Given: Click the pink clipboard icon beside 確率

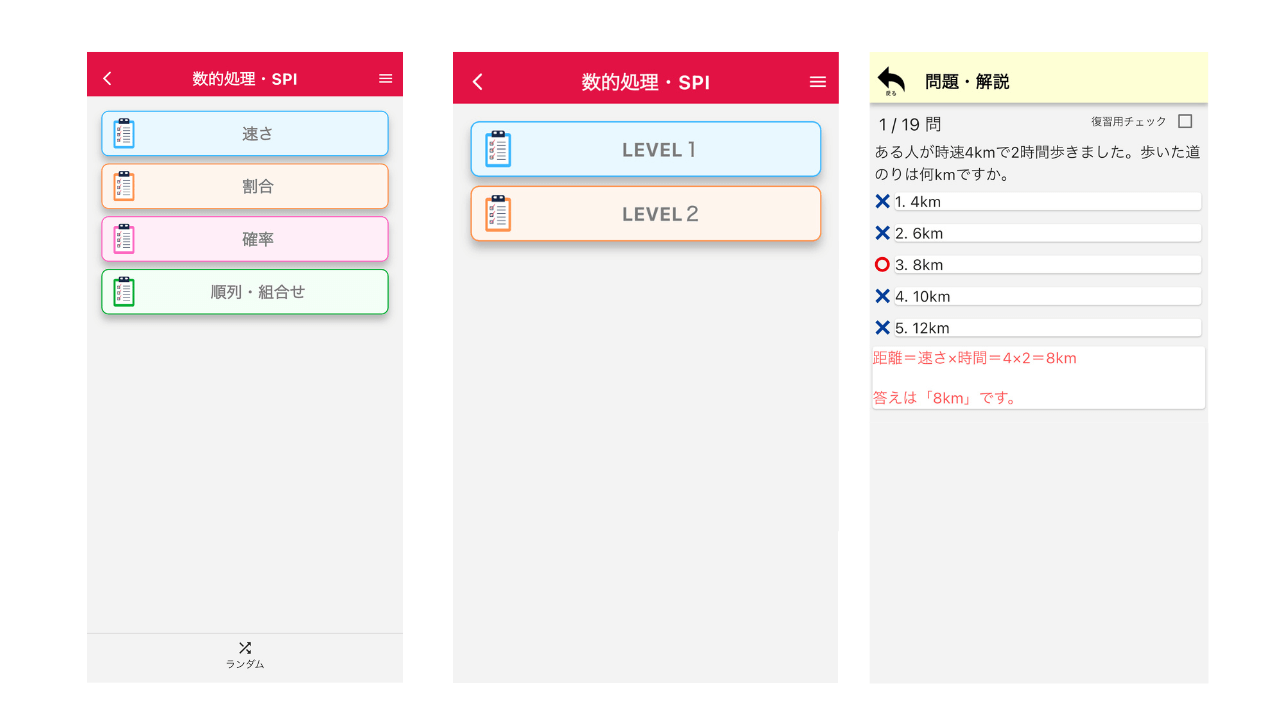Looking at the screenshot, I should click(124, 239).
